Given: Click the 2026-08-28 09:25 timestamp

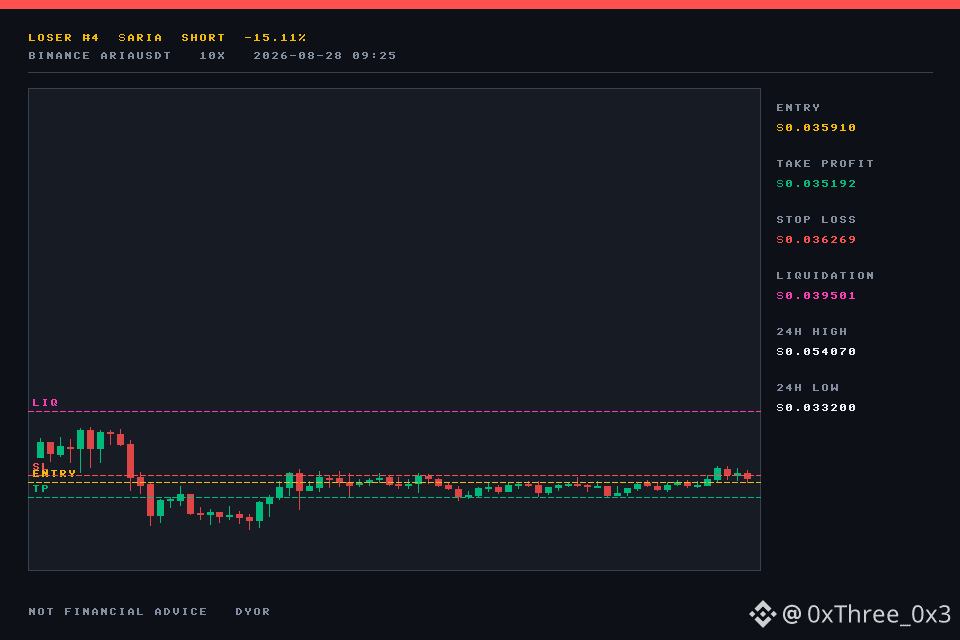Looking at the screenshot, I should (x=324, y=56).
